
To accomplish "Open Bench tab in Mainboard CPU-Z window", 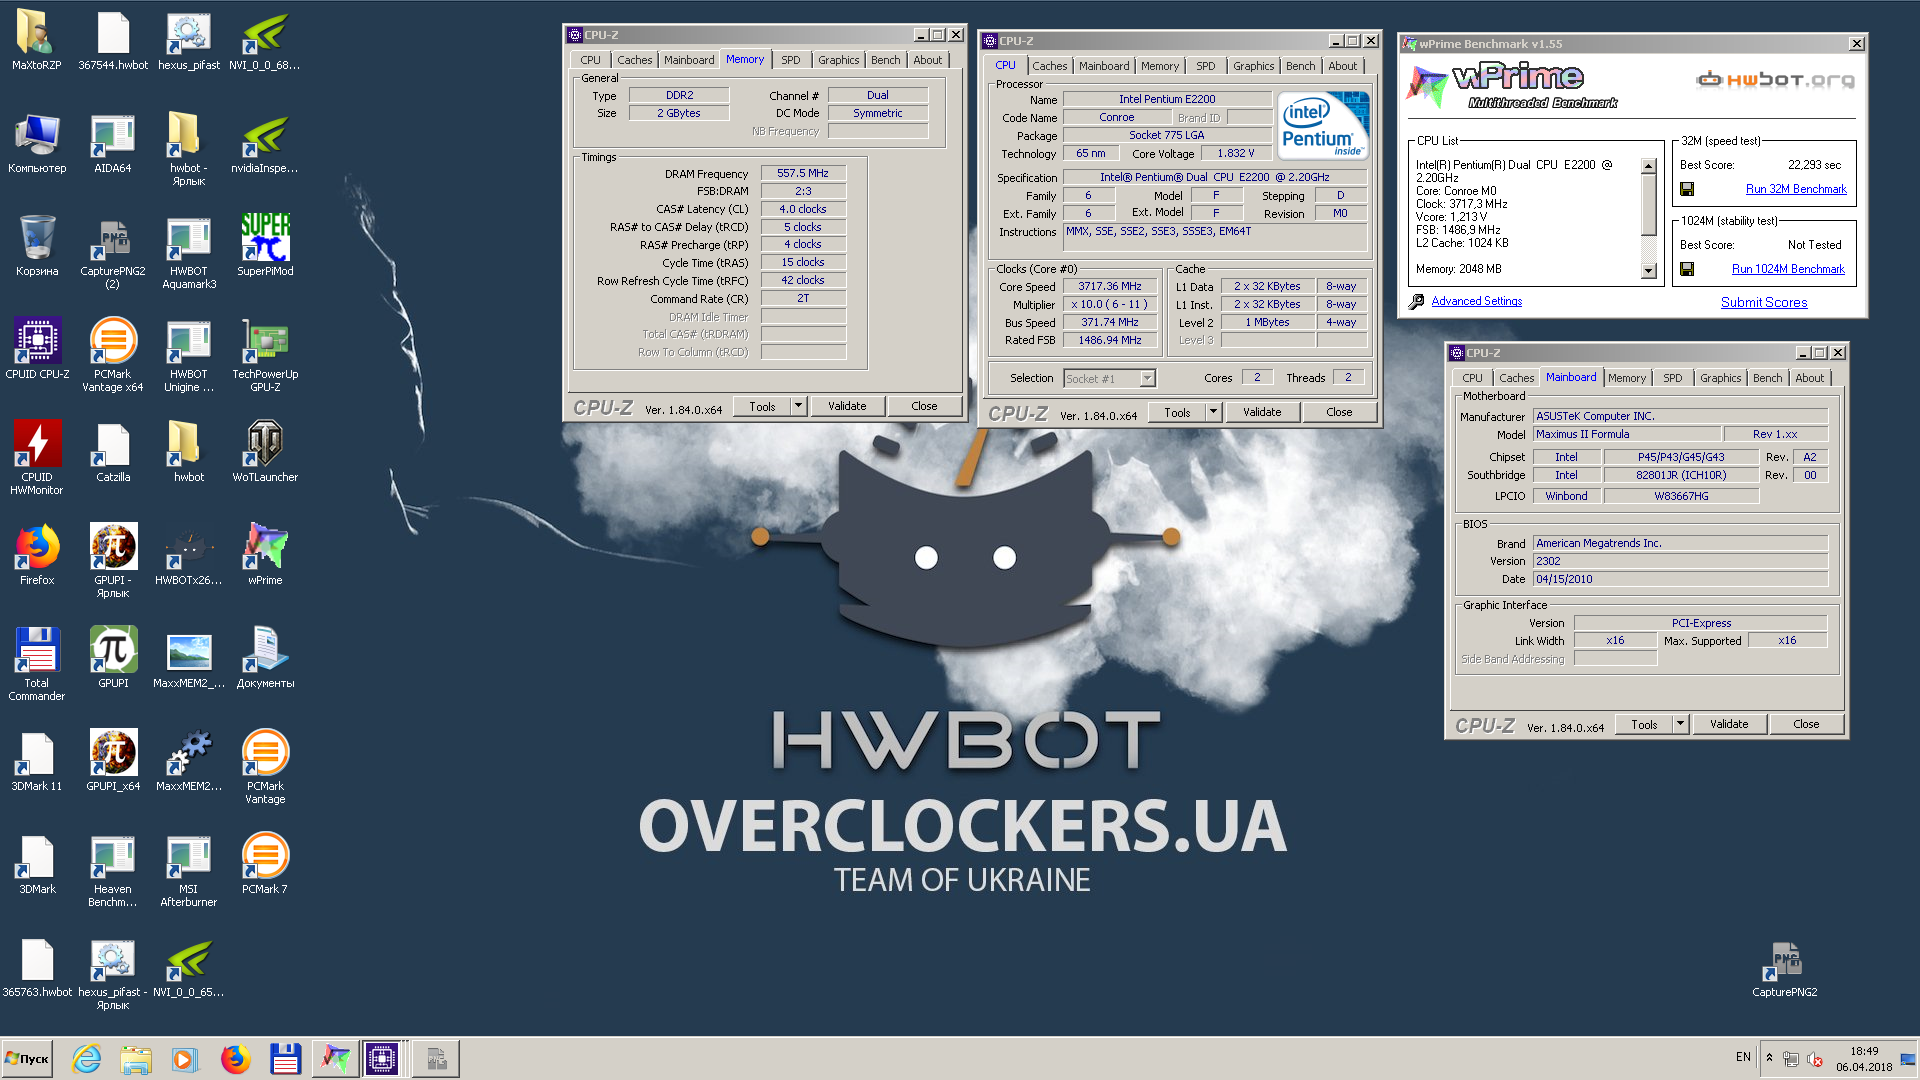I will (x=1767, y=378).
